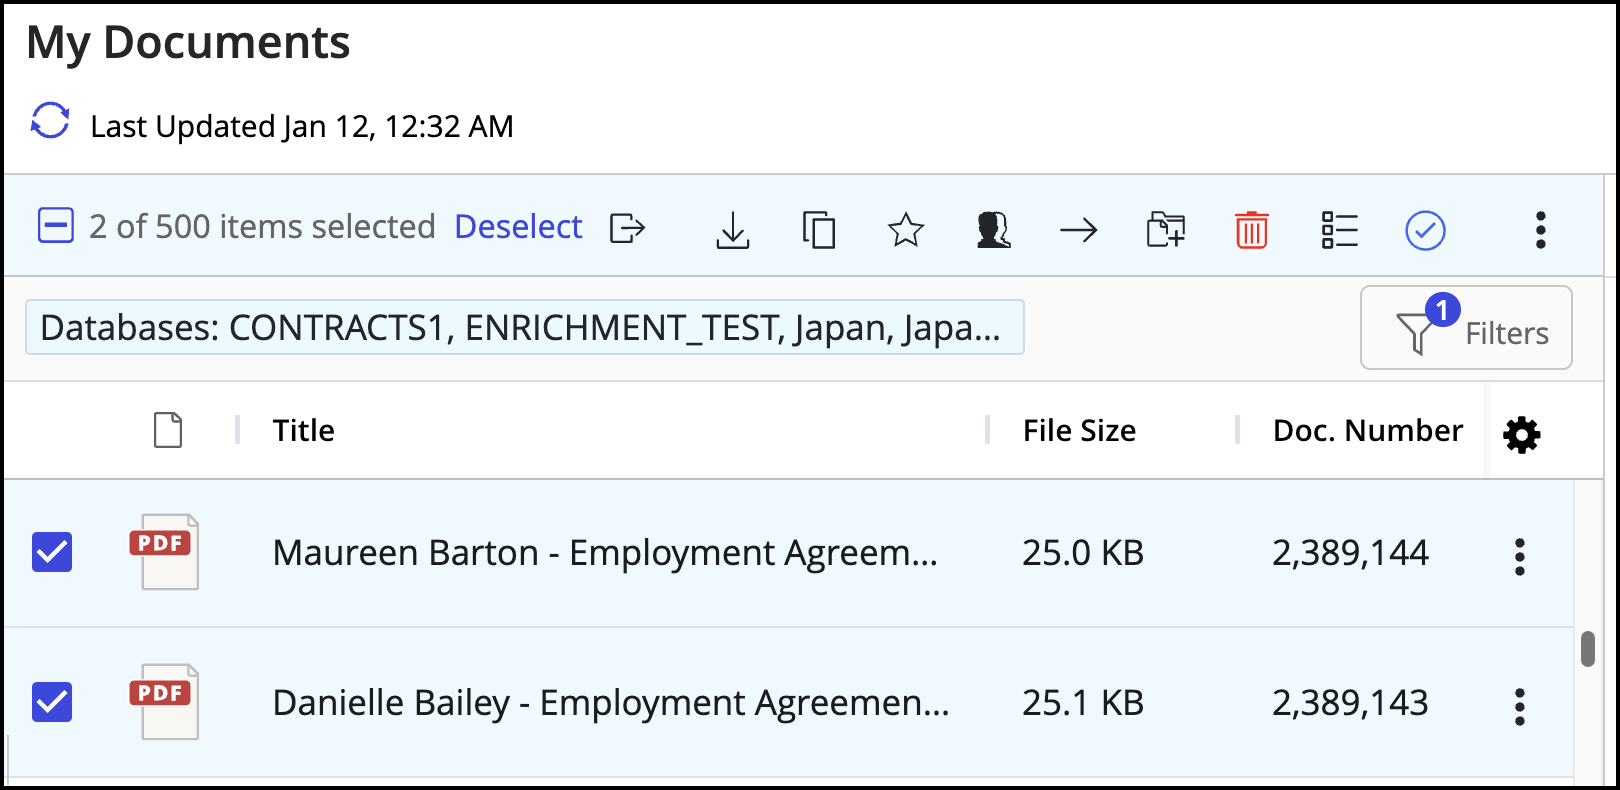Add selected items to favorites star
This screenshot has width=1620, height=790.
click(906, 230)
